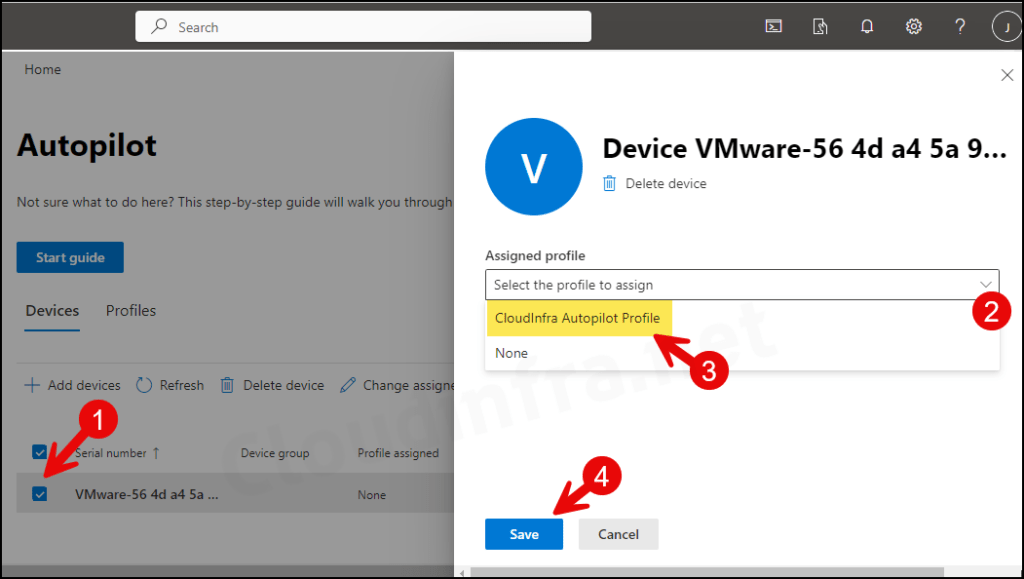Open the settings gear in top bar
Viewport: 1024px width, 579px height.
[x=913, y=26]
